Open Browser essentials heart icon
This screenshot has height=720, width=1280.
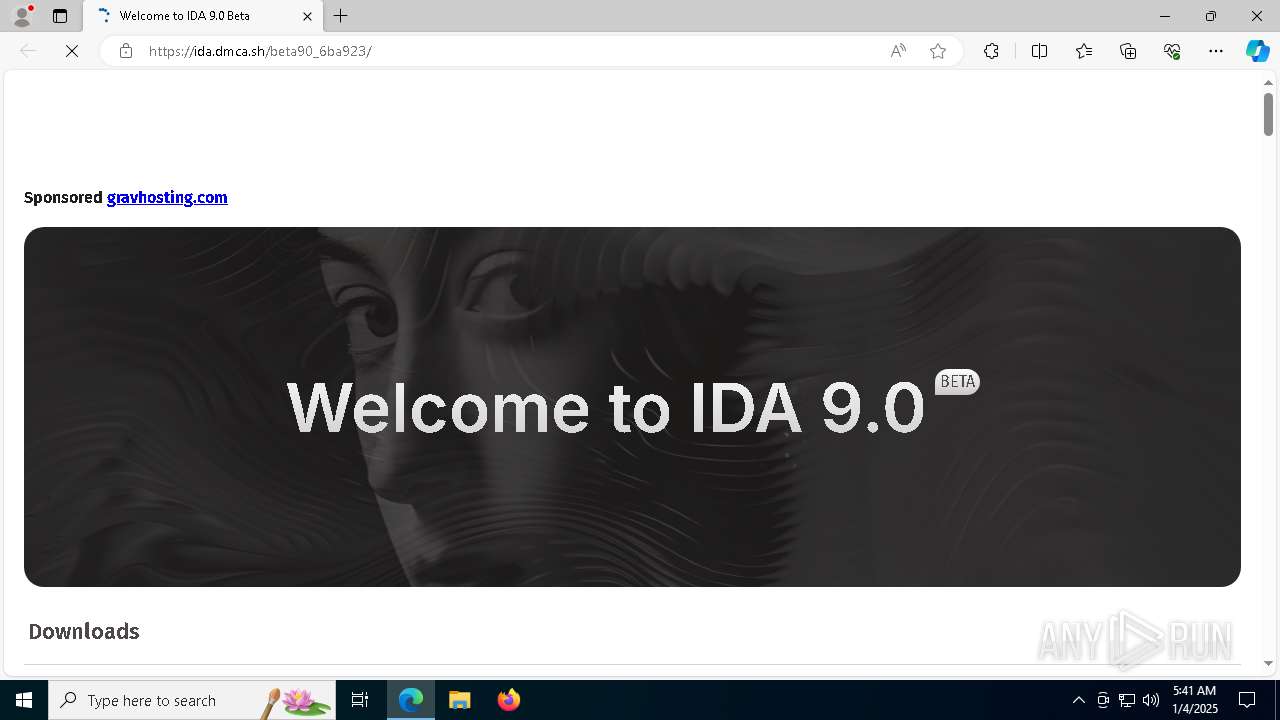click(x=1172, y=51)
